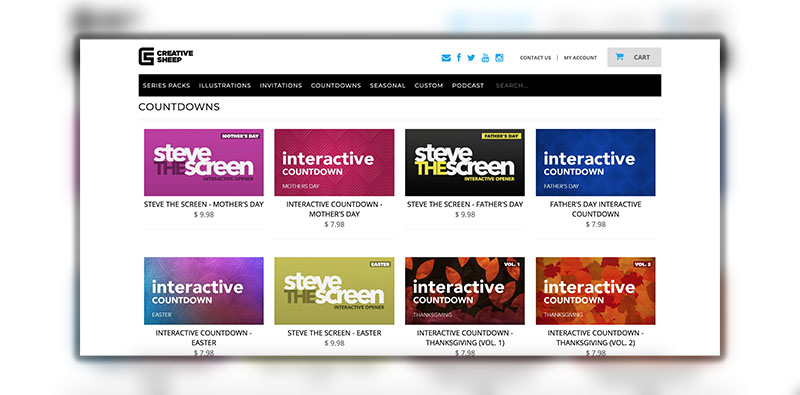Screen dimensions: 800x395
Task: Click the Countdowns page heading
Action: [x=179, y=107]
